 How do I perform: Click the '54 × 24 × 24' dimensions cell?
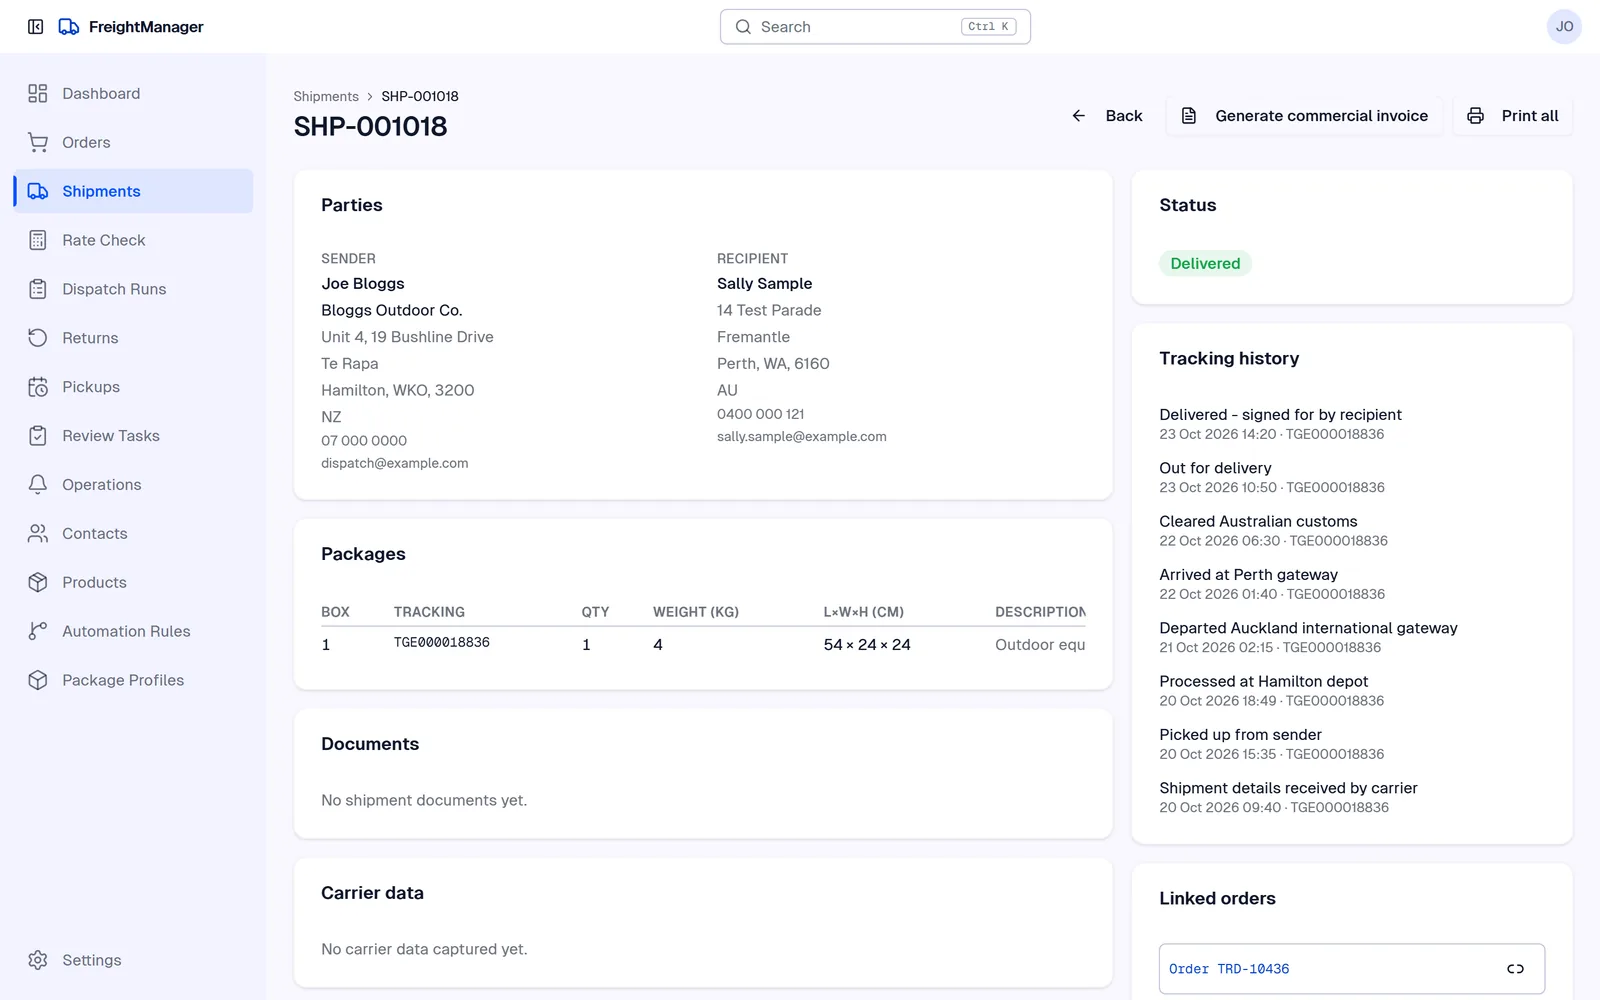(x=867, y=645)
